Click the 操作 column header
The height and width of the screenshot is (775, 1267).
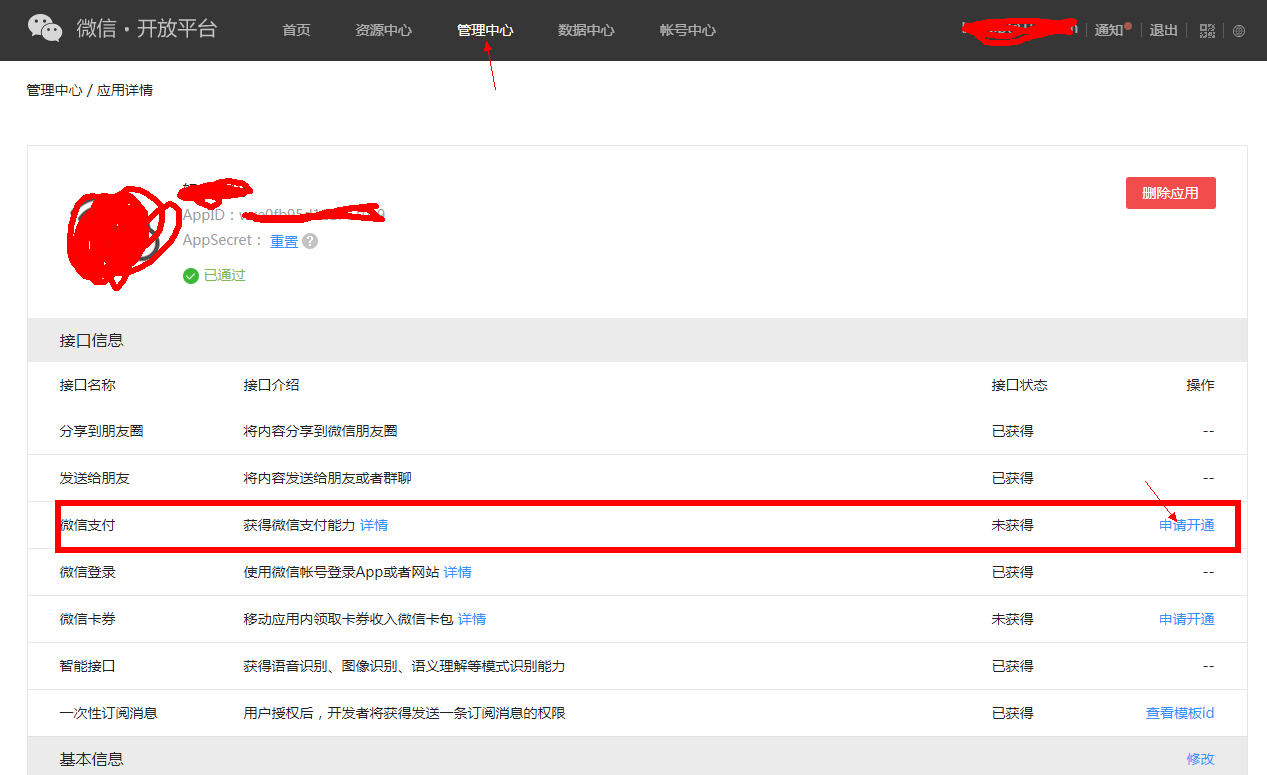pyautogui.click(x=1201, y=385)
